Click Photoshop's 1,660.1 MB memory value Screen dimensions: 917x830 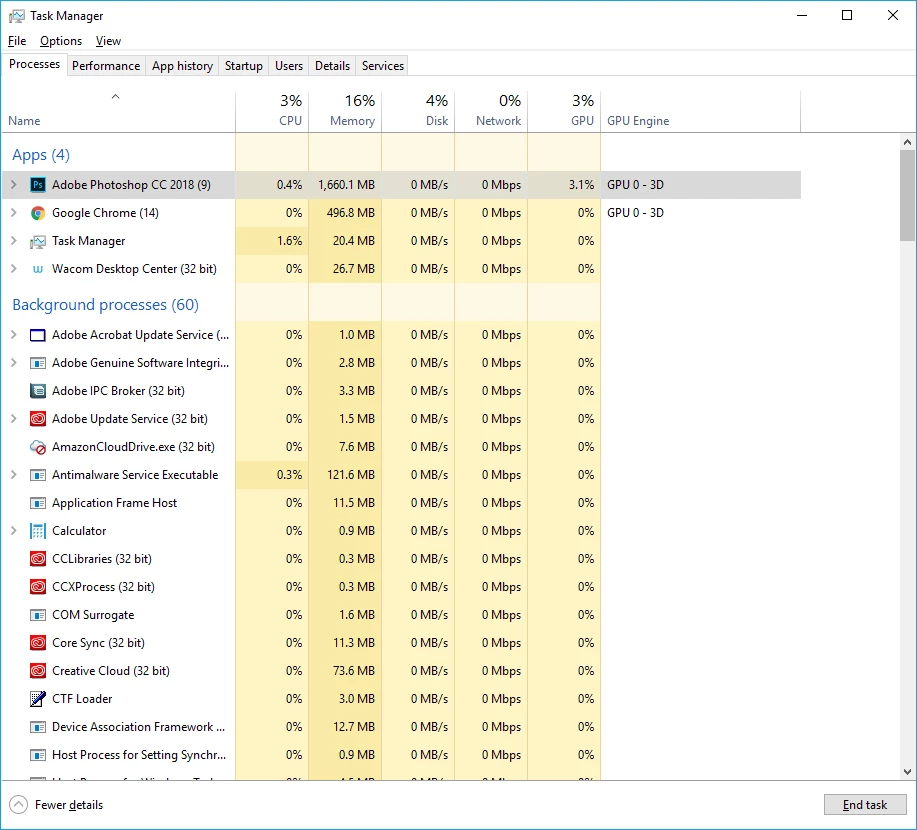(x=346, y=185)
